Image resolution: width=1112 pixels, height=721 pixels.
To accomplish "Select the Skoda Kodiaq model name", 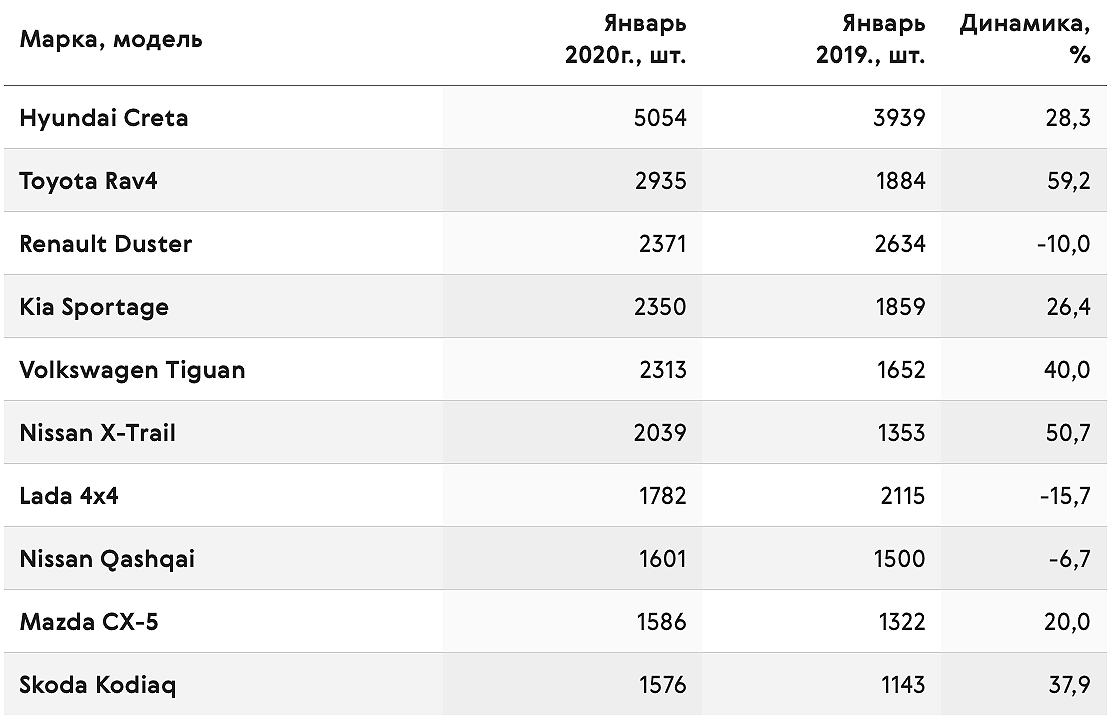I will (98, 686).
